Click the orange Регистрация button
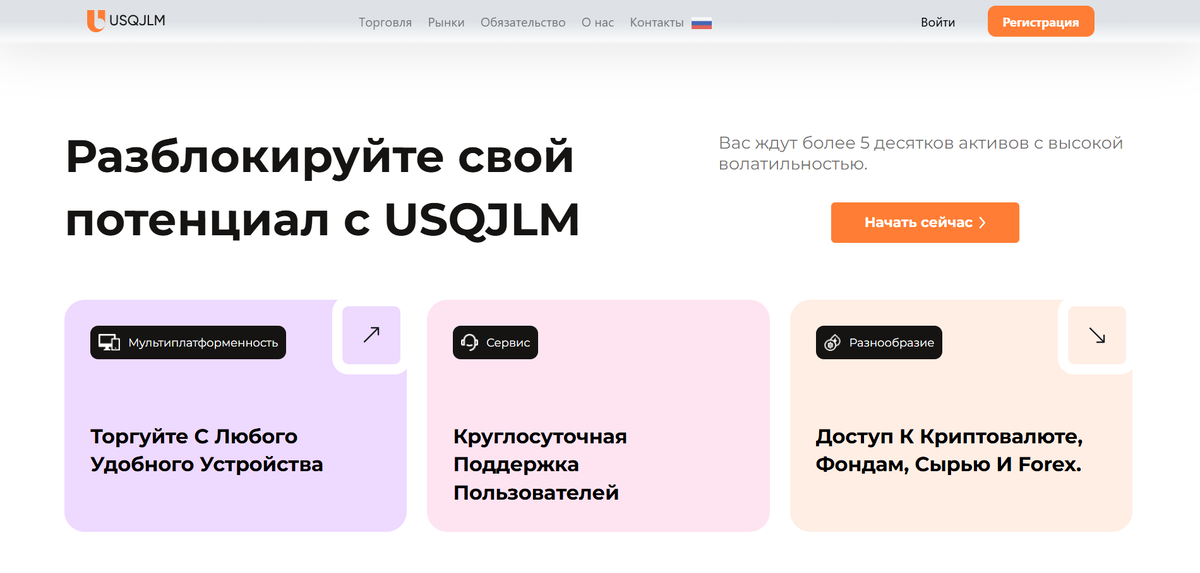 coord(1041,22)
